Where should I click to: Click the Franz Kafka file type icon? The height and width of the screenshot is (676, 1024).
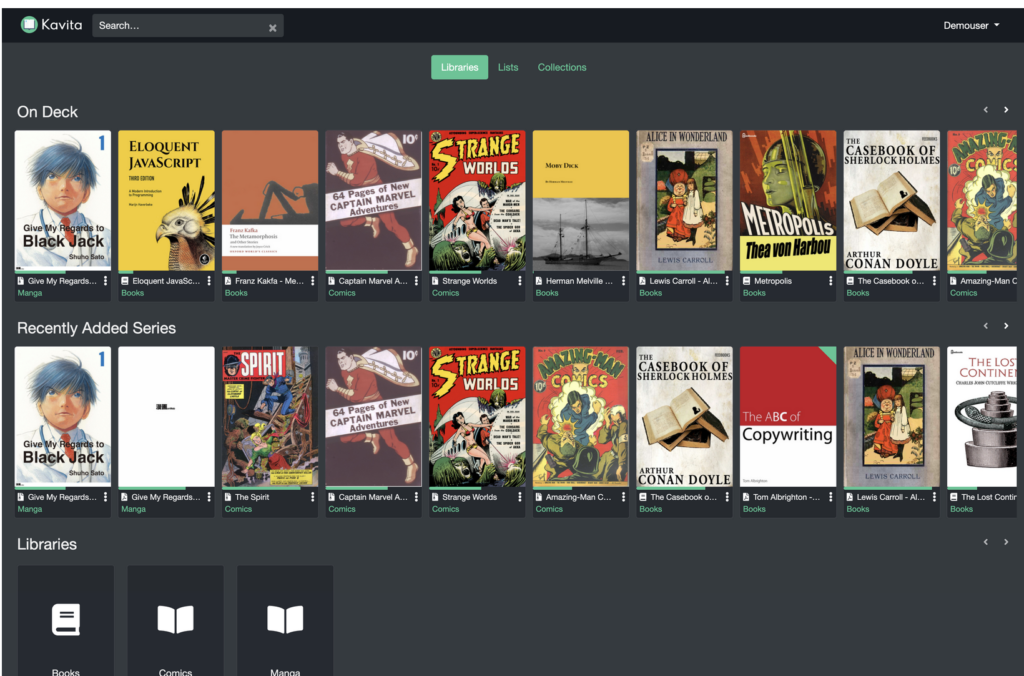[228, 281]
